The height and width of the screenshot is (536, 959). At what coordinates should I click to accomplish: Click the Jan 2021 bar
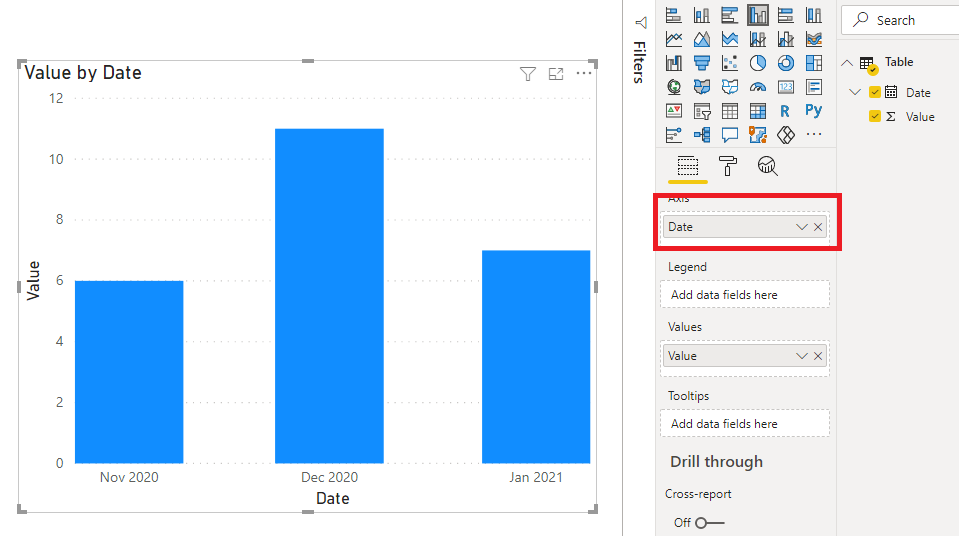click(536, 357)
